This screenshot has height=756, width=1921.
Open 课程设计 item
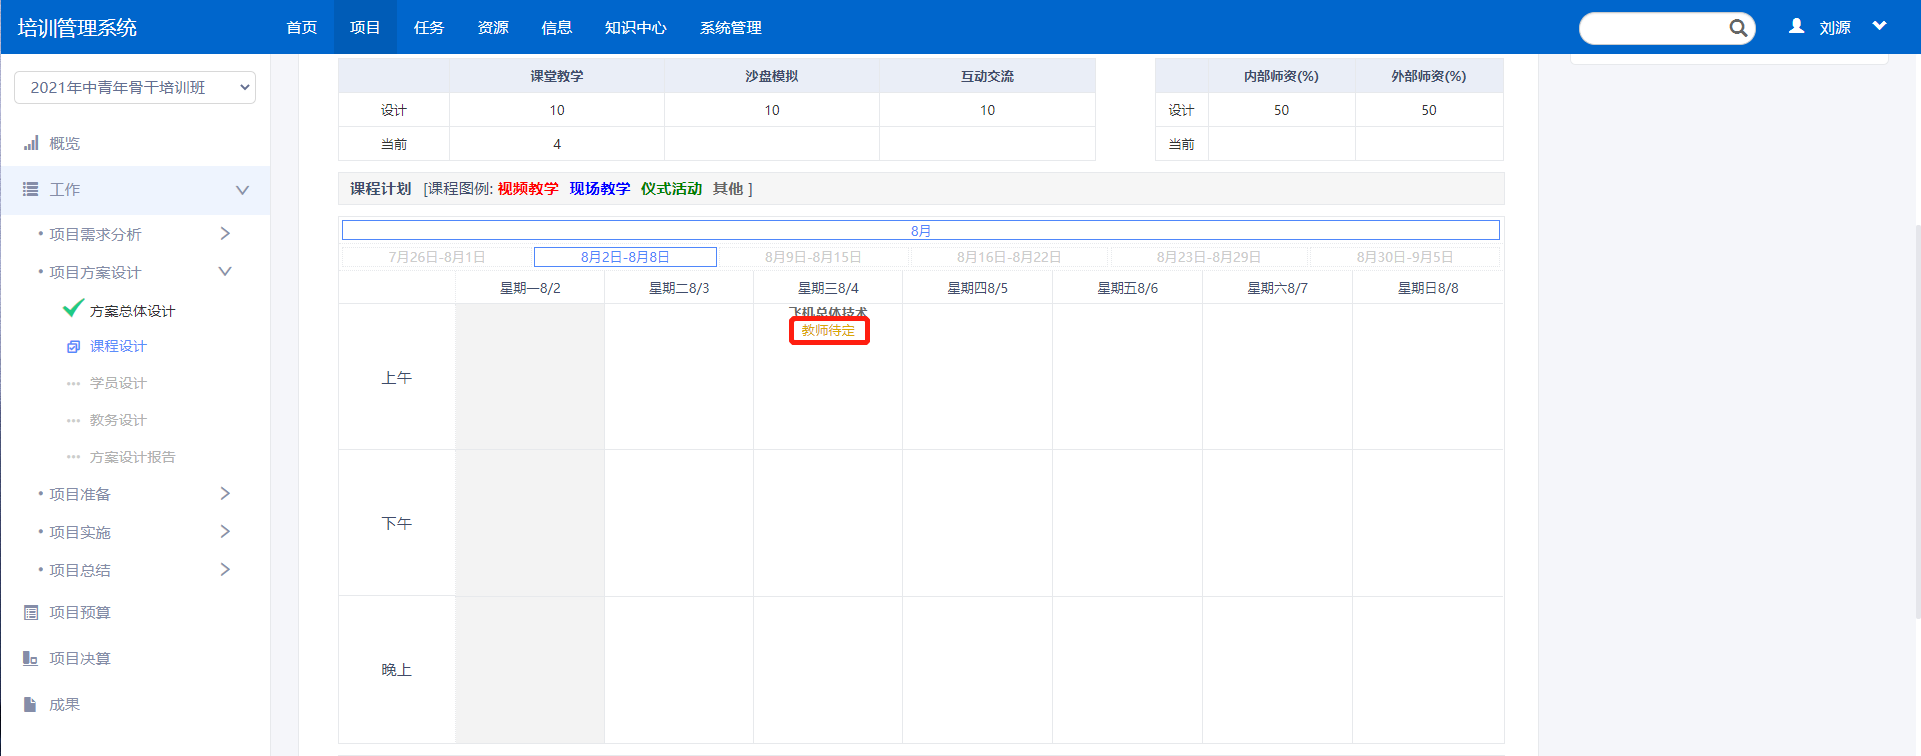pyautogui.click(x=118, y=346)
